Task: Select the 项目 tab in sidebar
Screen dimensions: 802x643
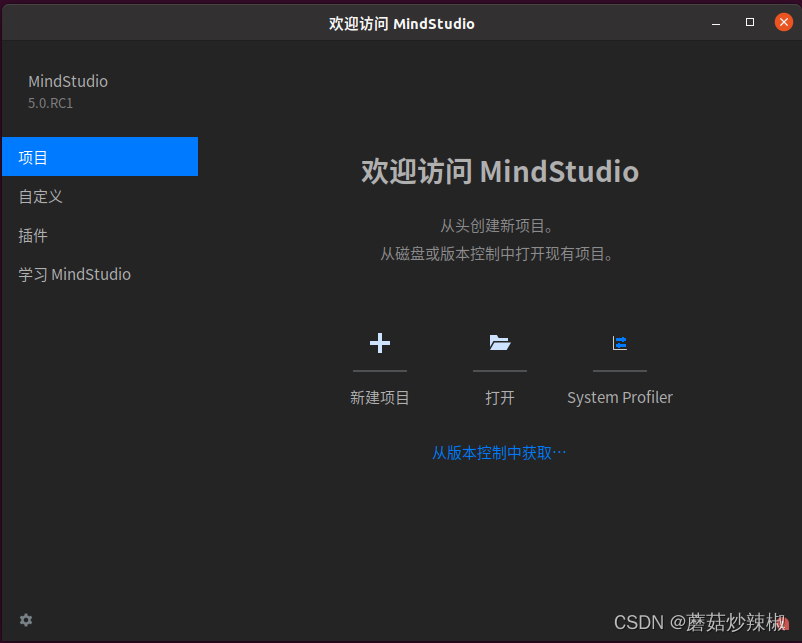Action: (x=100, y=157)
